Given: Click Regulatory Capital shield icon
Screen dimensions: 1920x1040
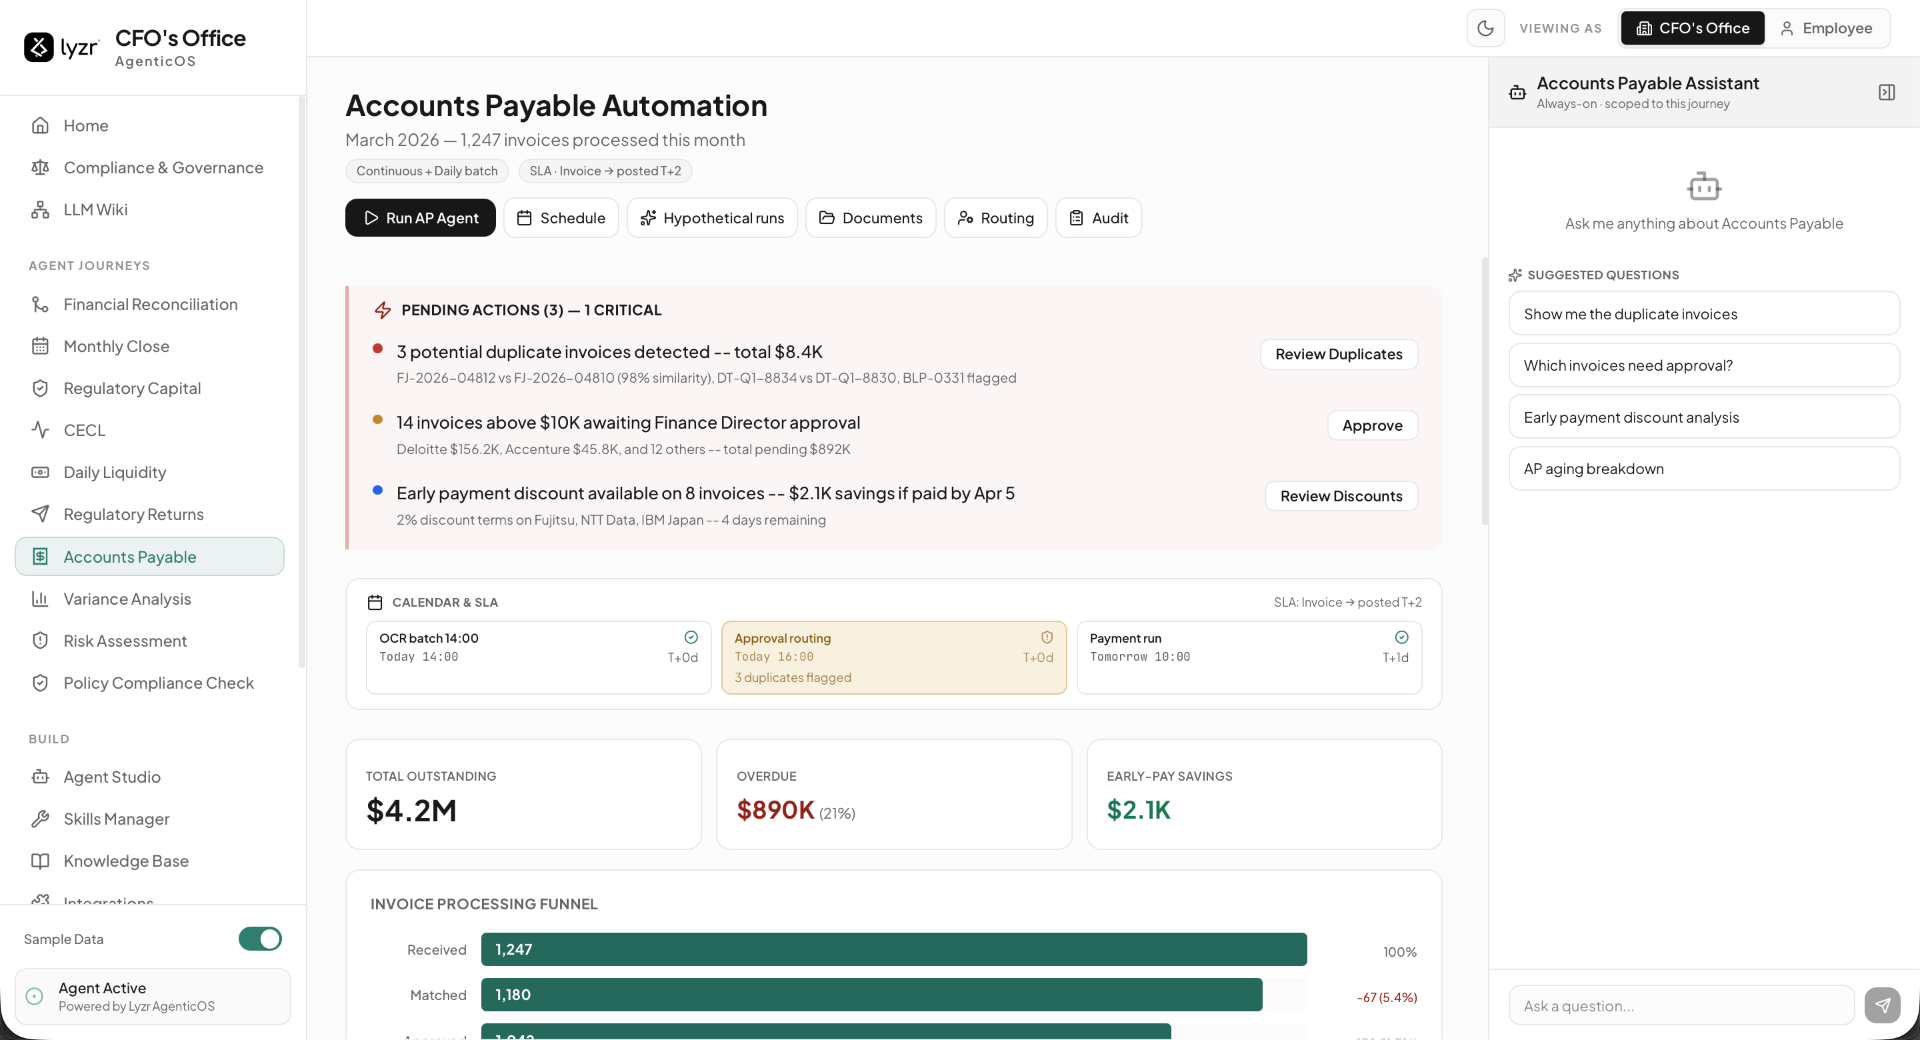Looking at the screenshot, I should tap(40, 388).
